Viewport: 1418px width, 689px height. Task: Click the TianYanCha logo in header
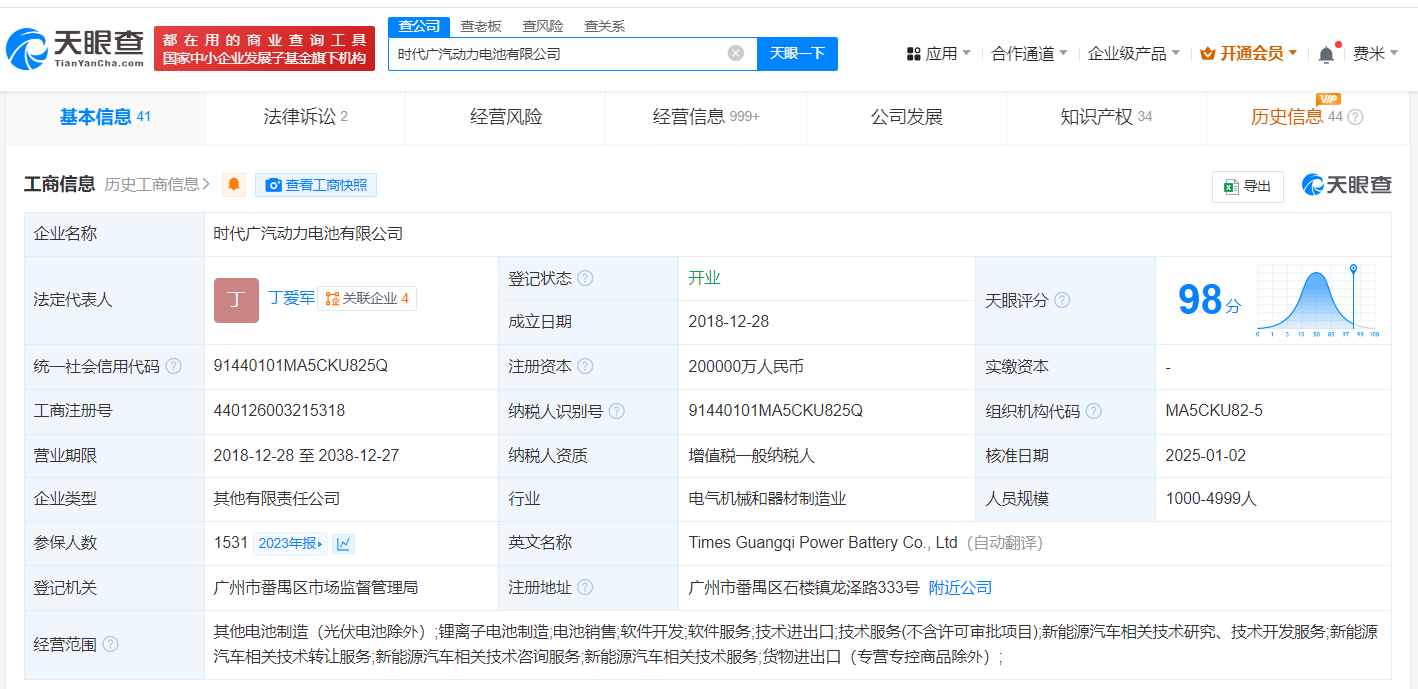click(75, 47)
